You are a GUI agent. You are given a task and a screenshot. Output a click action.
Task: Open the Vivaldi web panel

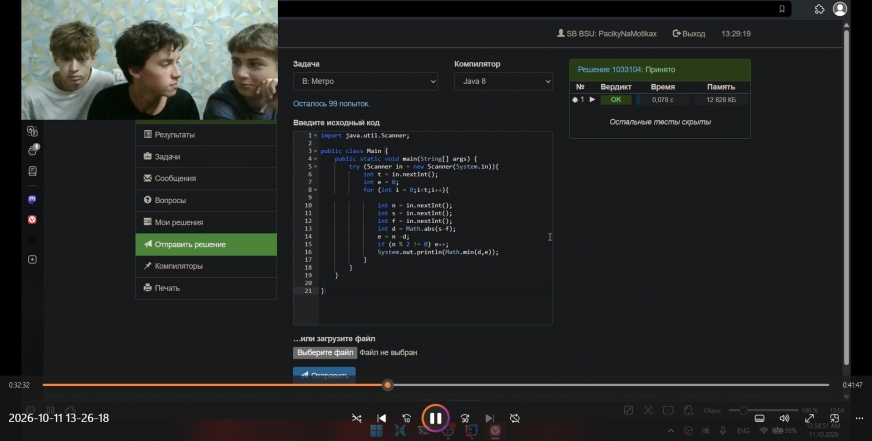[32, 220]
